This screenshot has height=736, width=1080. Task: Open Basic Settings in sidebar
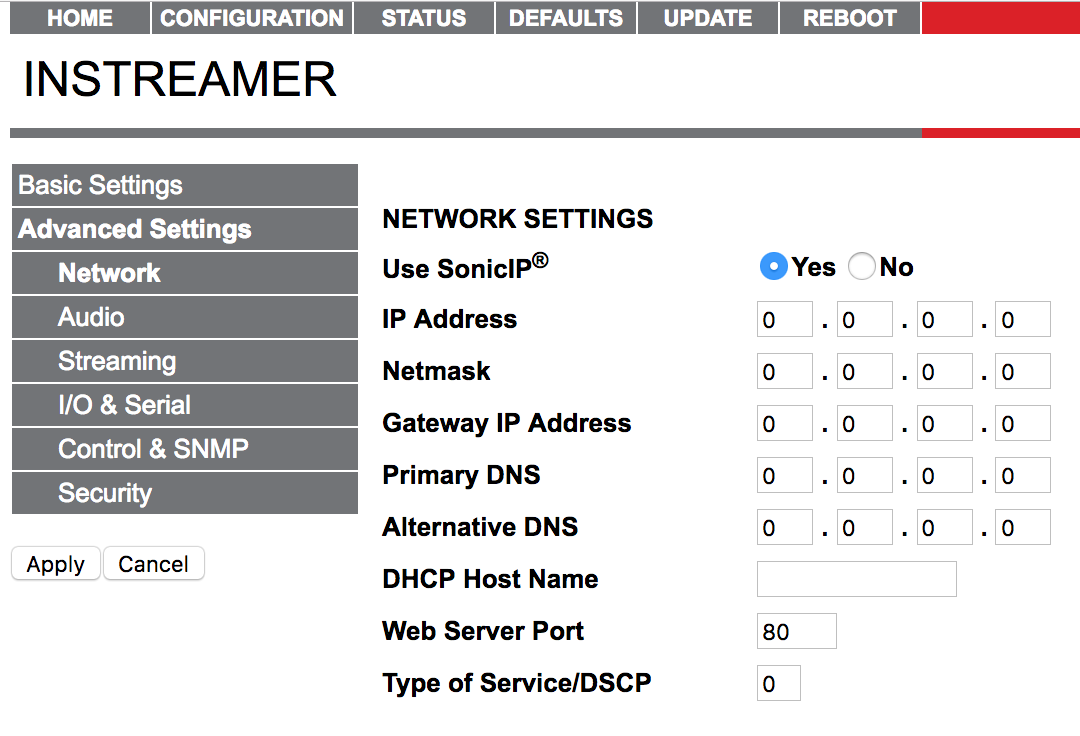pyautogui.click(x=185, y=185)
